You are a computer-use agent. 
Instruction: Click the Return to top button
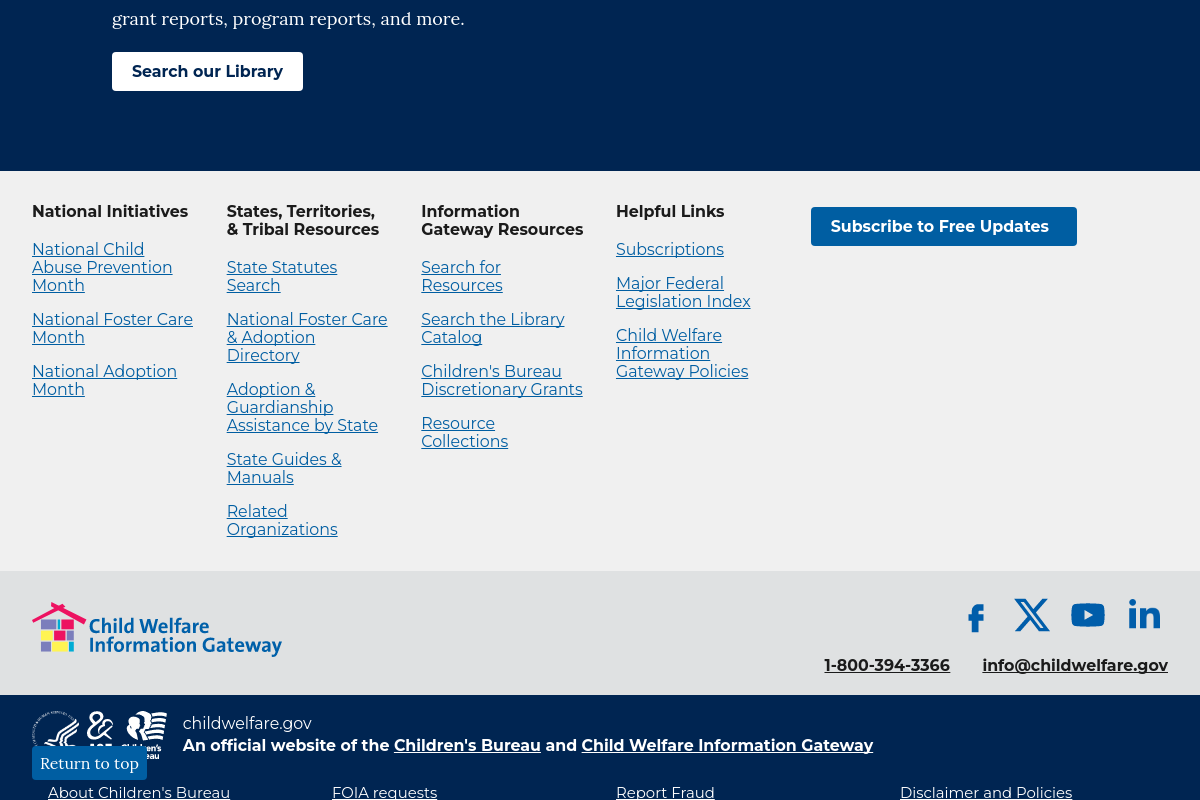point(89,763)
